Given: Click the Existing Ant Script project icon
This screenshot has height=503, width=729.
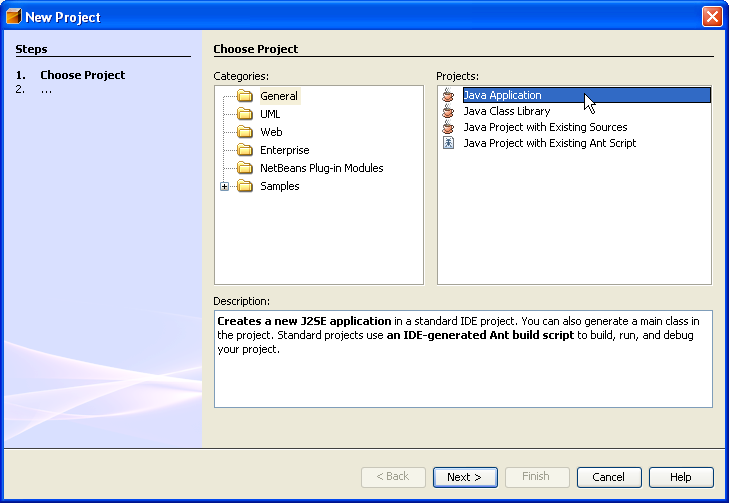Looking at the screenshot, I should coord(448,143).
